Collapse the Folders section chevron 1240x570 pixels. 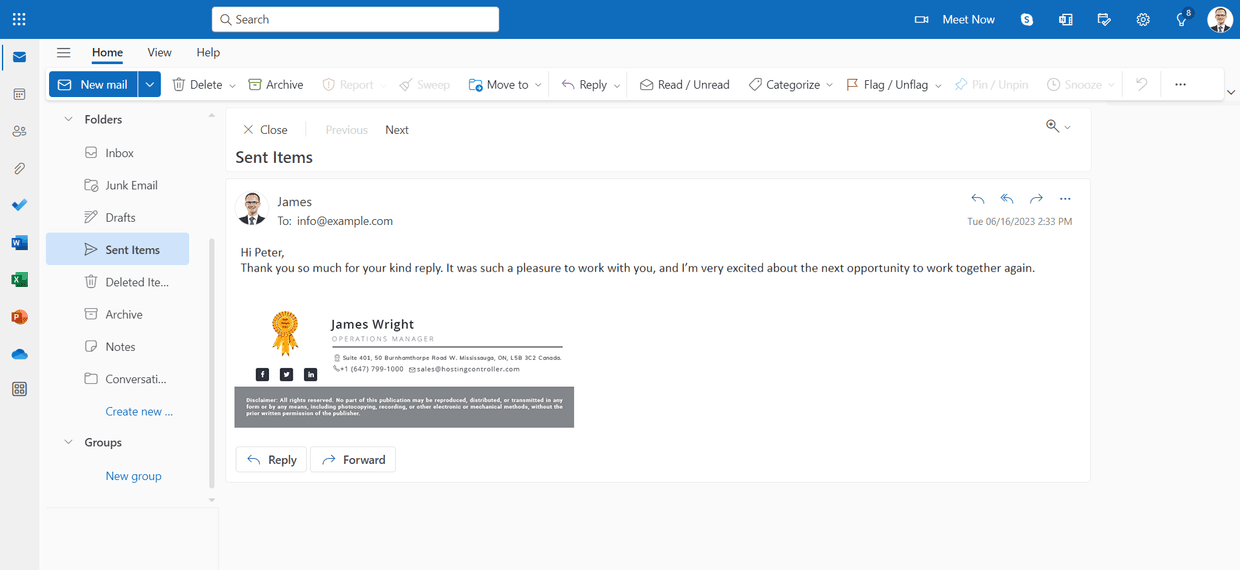[69, 119]
